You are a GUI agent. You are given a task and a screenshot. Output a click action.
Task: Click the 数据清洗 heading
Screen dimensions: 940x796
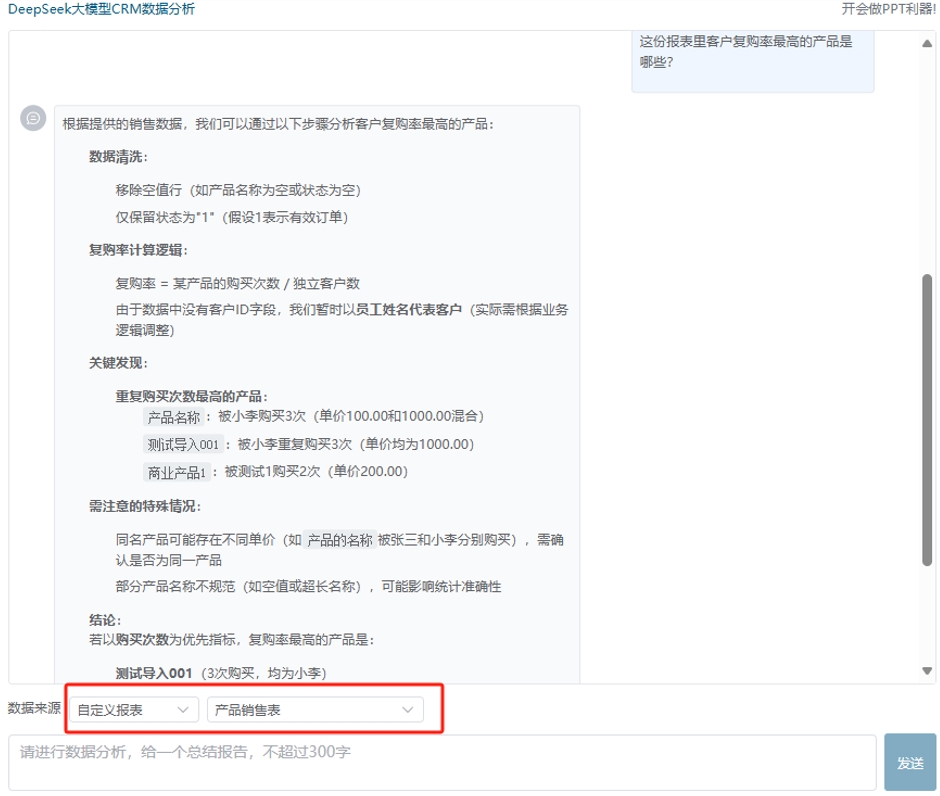click(x=118, y=157)
